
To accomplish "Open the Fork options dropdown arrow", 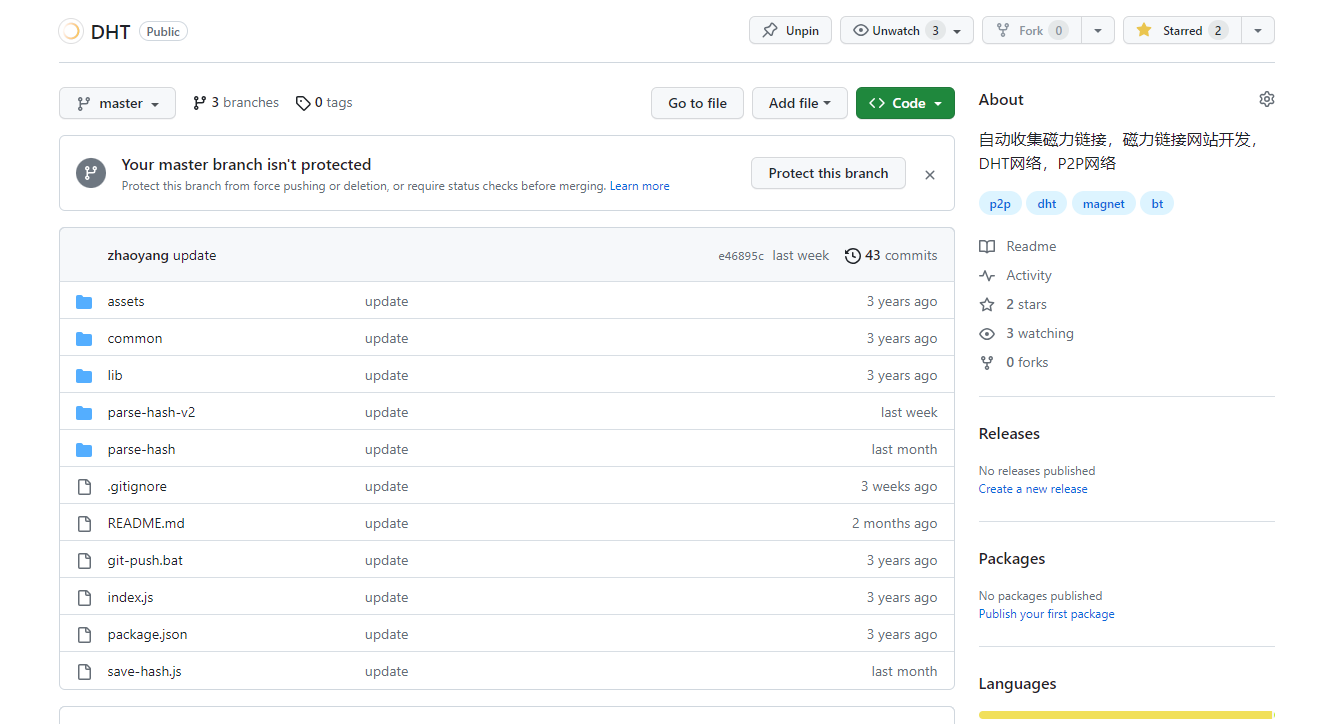I will tap(1098, 31).
